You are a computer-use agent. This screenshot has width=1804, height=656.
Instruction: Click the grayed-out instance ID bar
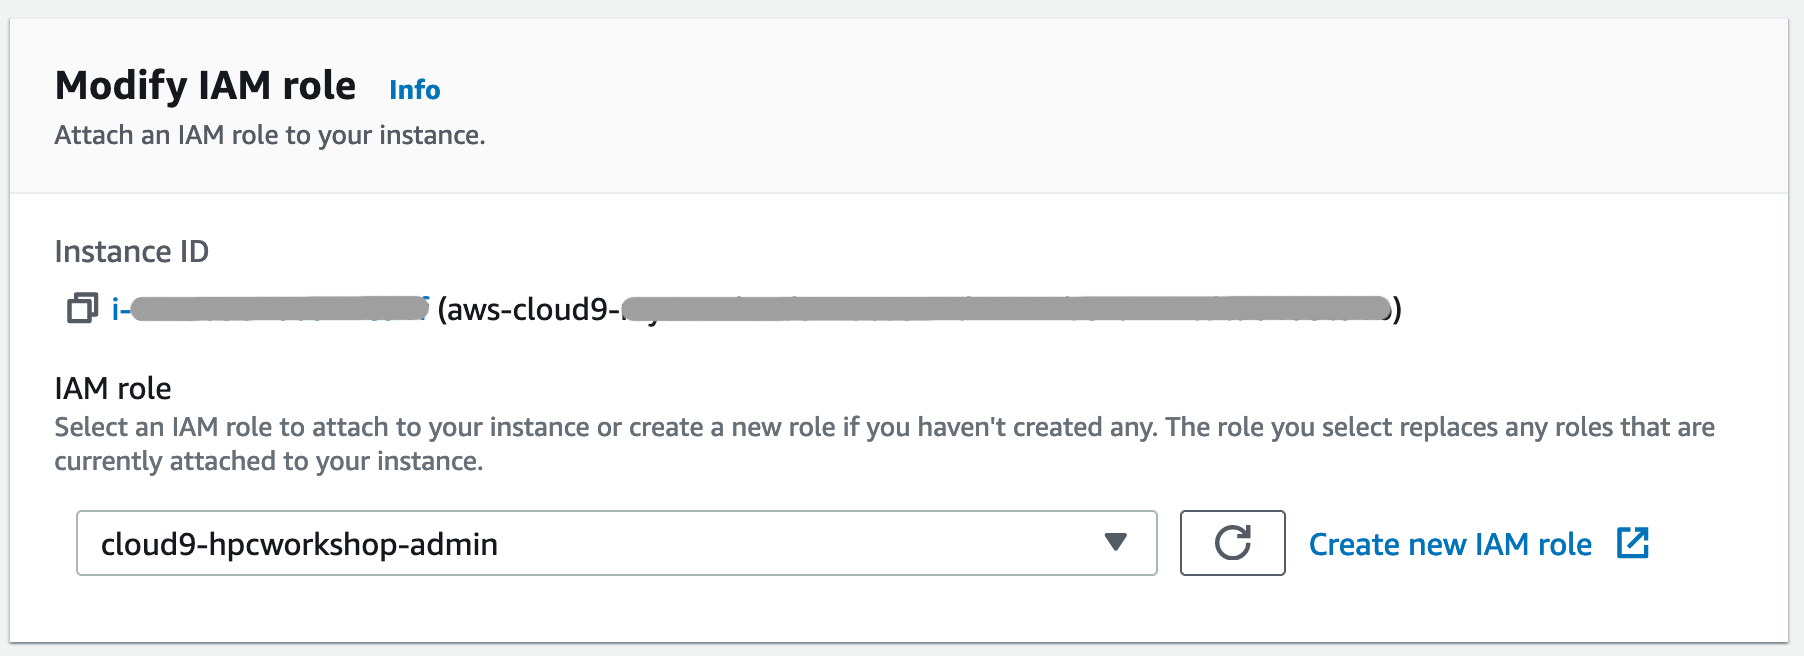[280, 308]
